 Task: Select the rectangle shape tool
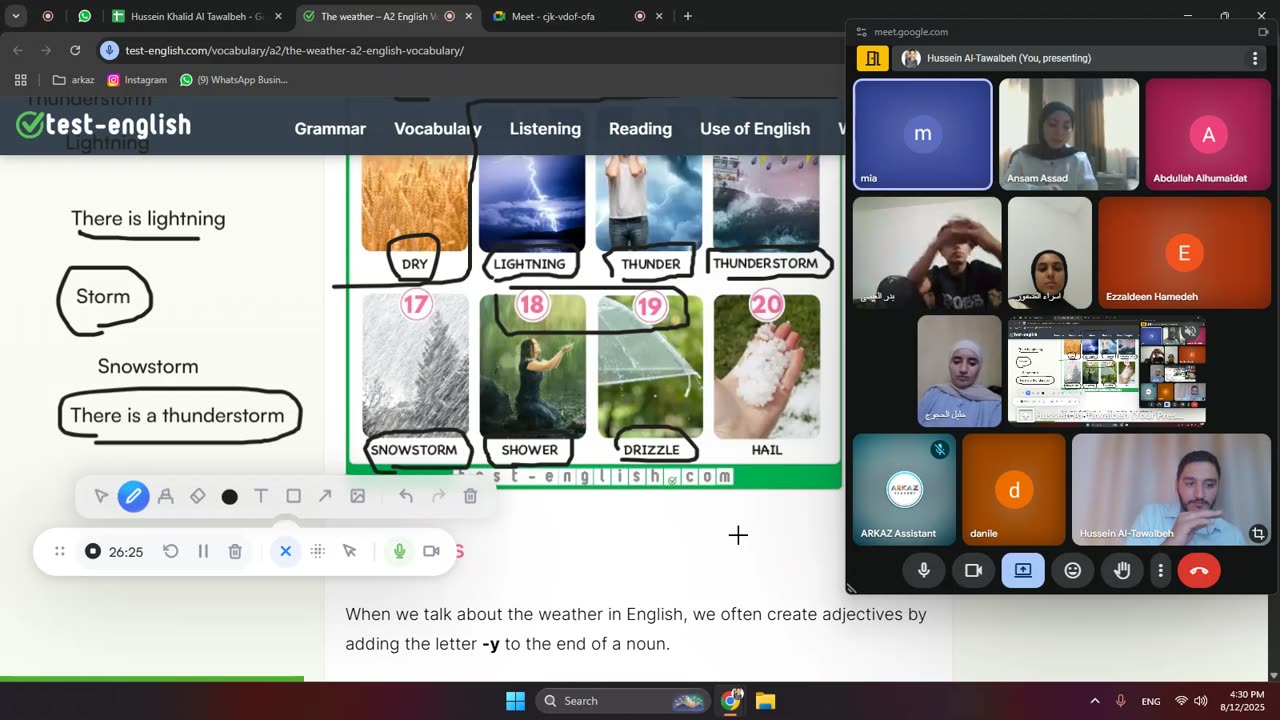point(293,496)
